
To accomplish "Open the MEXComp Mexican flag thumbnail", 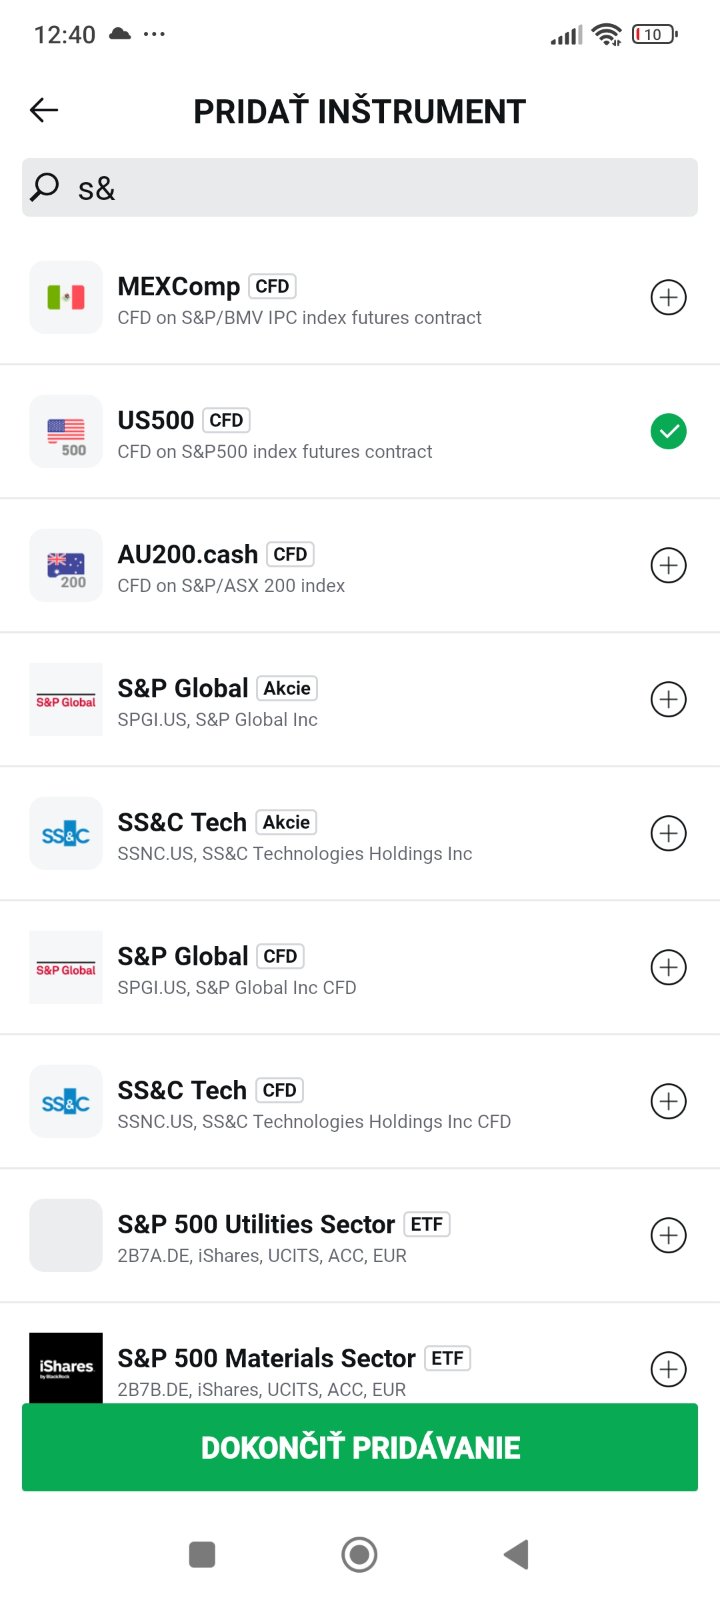I will coord(66,297).
